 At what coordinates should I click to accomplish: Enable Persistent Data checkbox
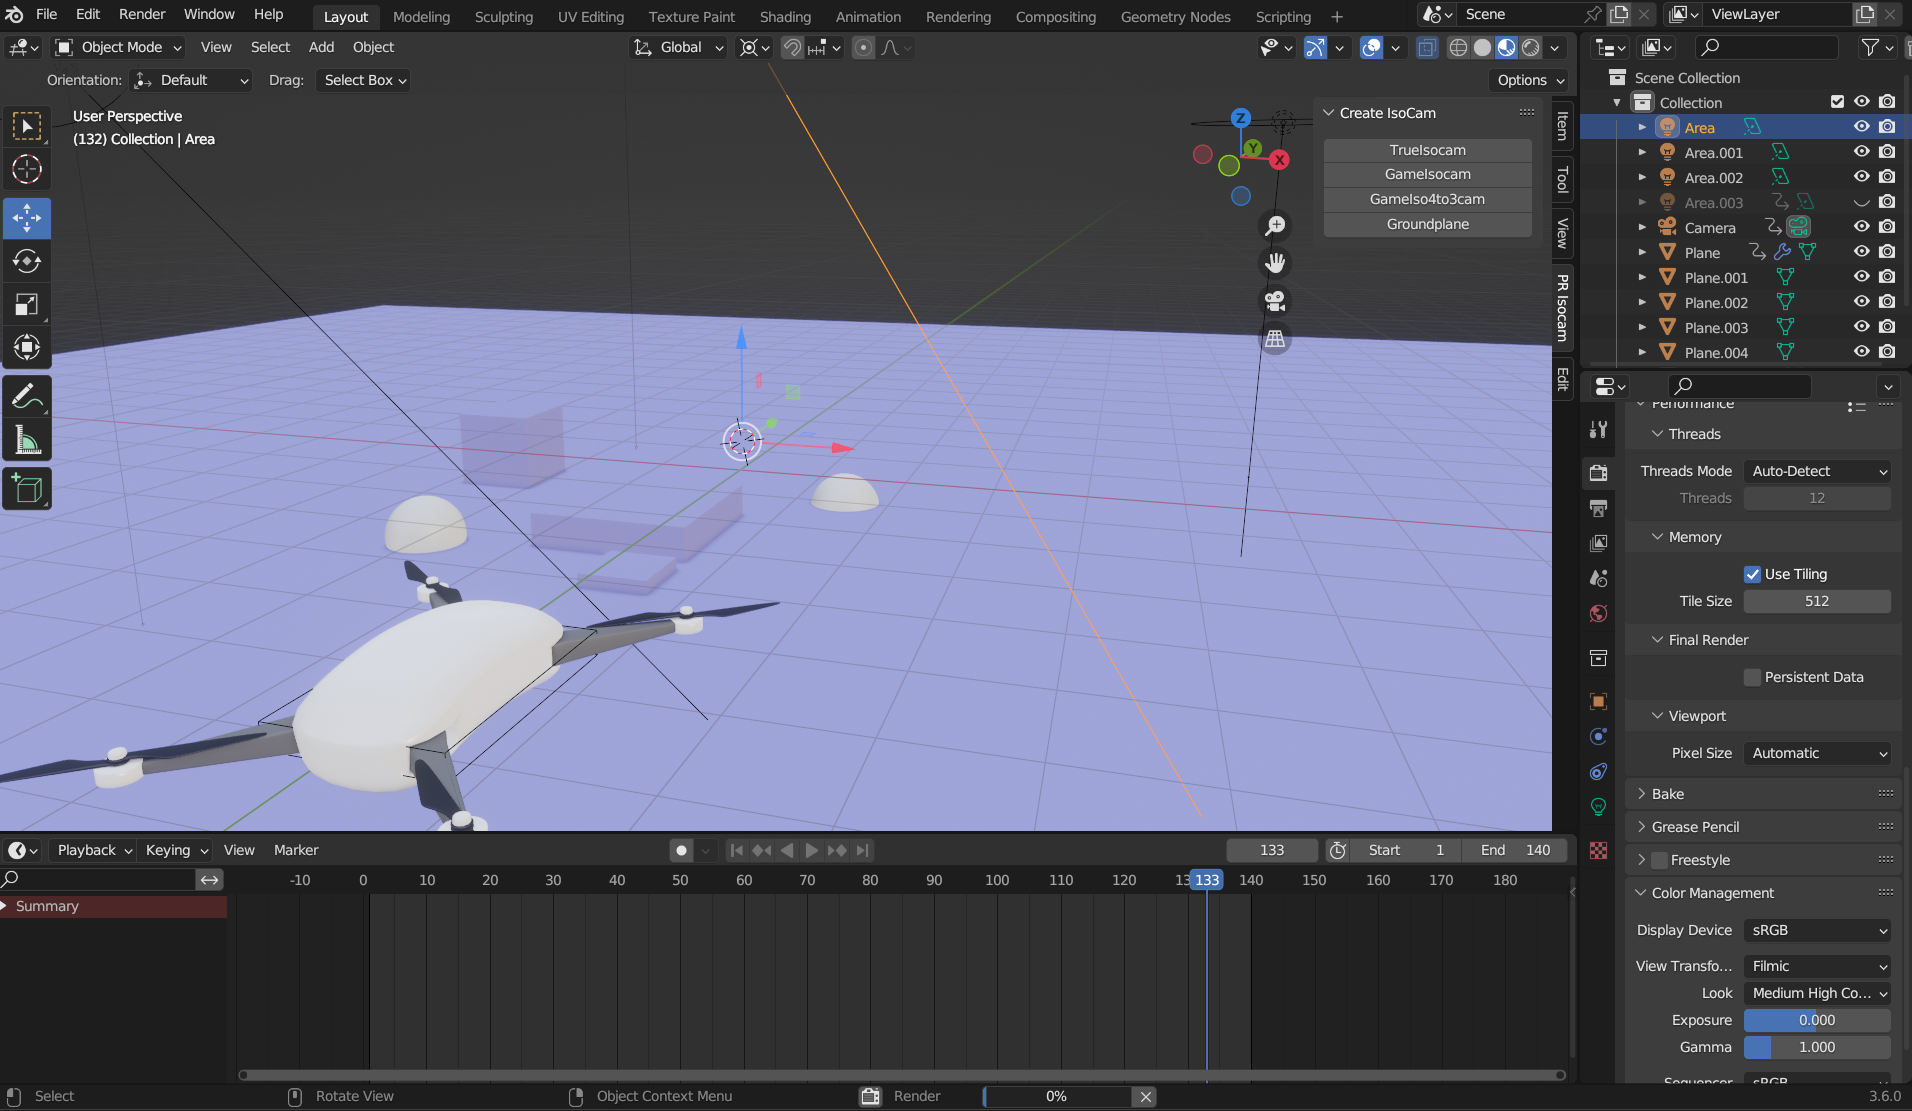pos(1752,677)
